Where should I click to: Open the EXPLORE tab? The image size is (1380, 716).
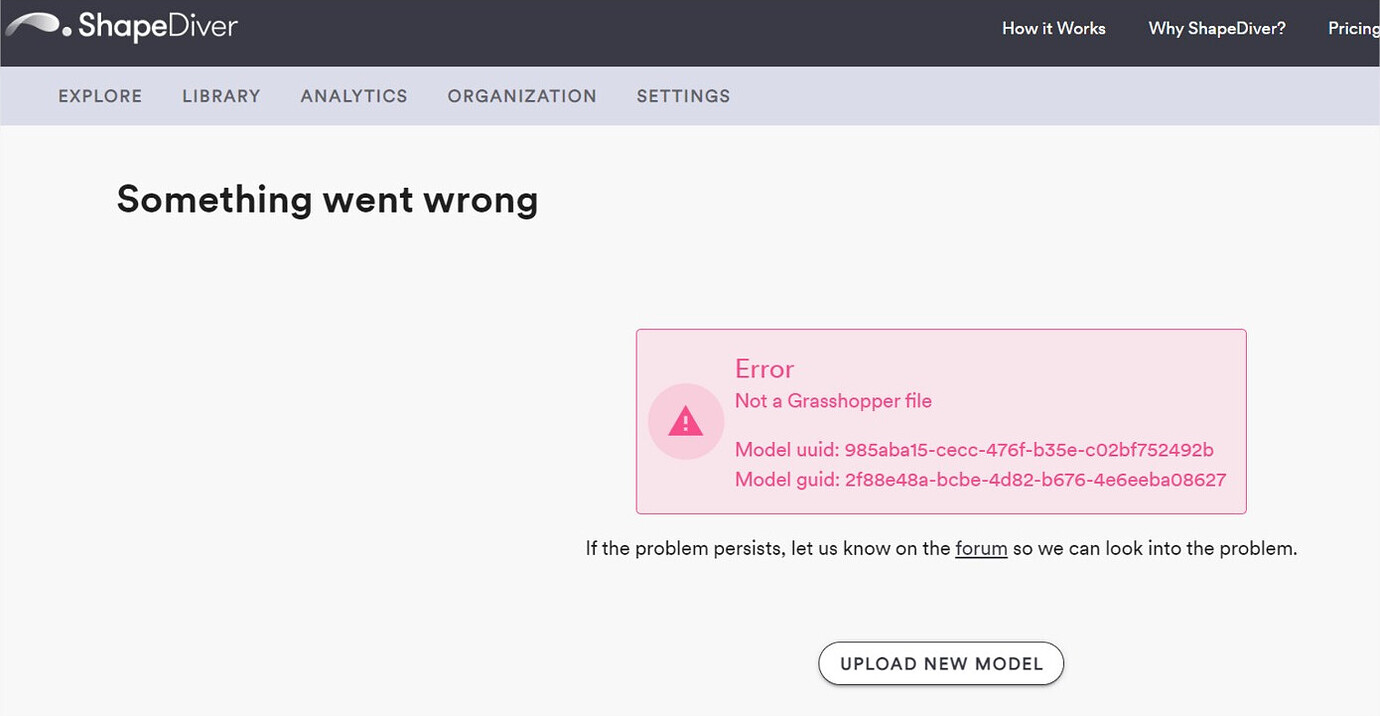coord(99,95)
